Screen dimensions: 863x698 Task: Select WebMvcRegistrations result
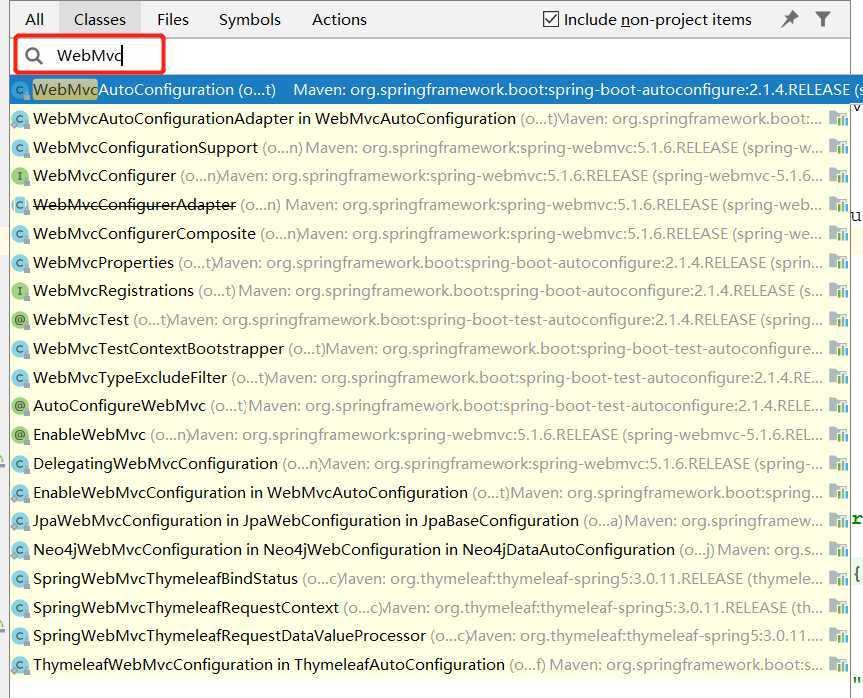pos(430,291)
